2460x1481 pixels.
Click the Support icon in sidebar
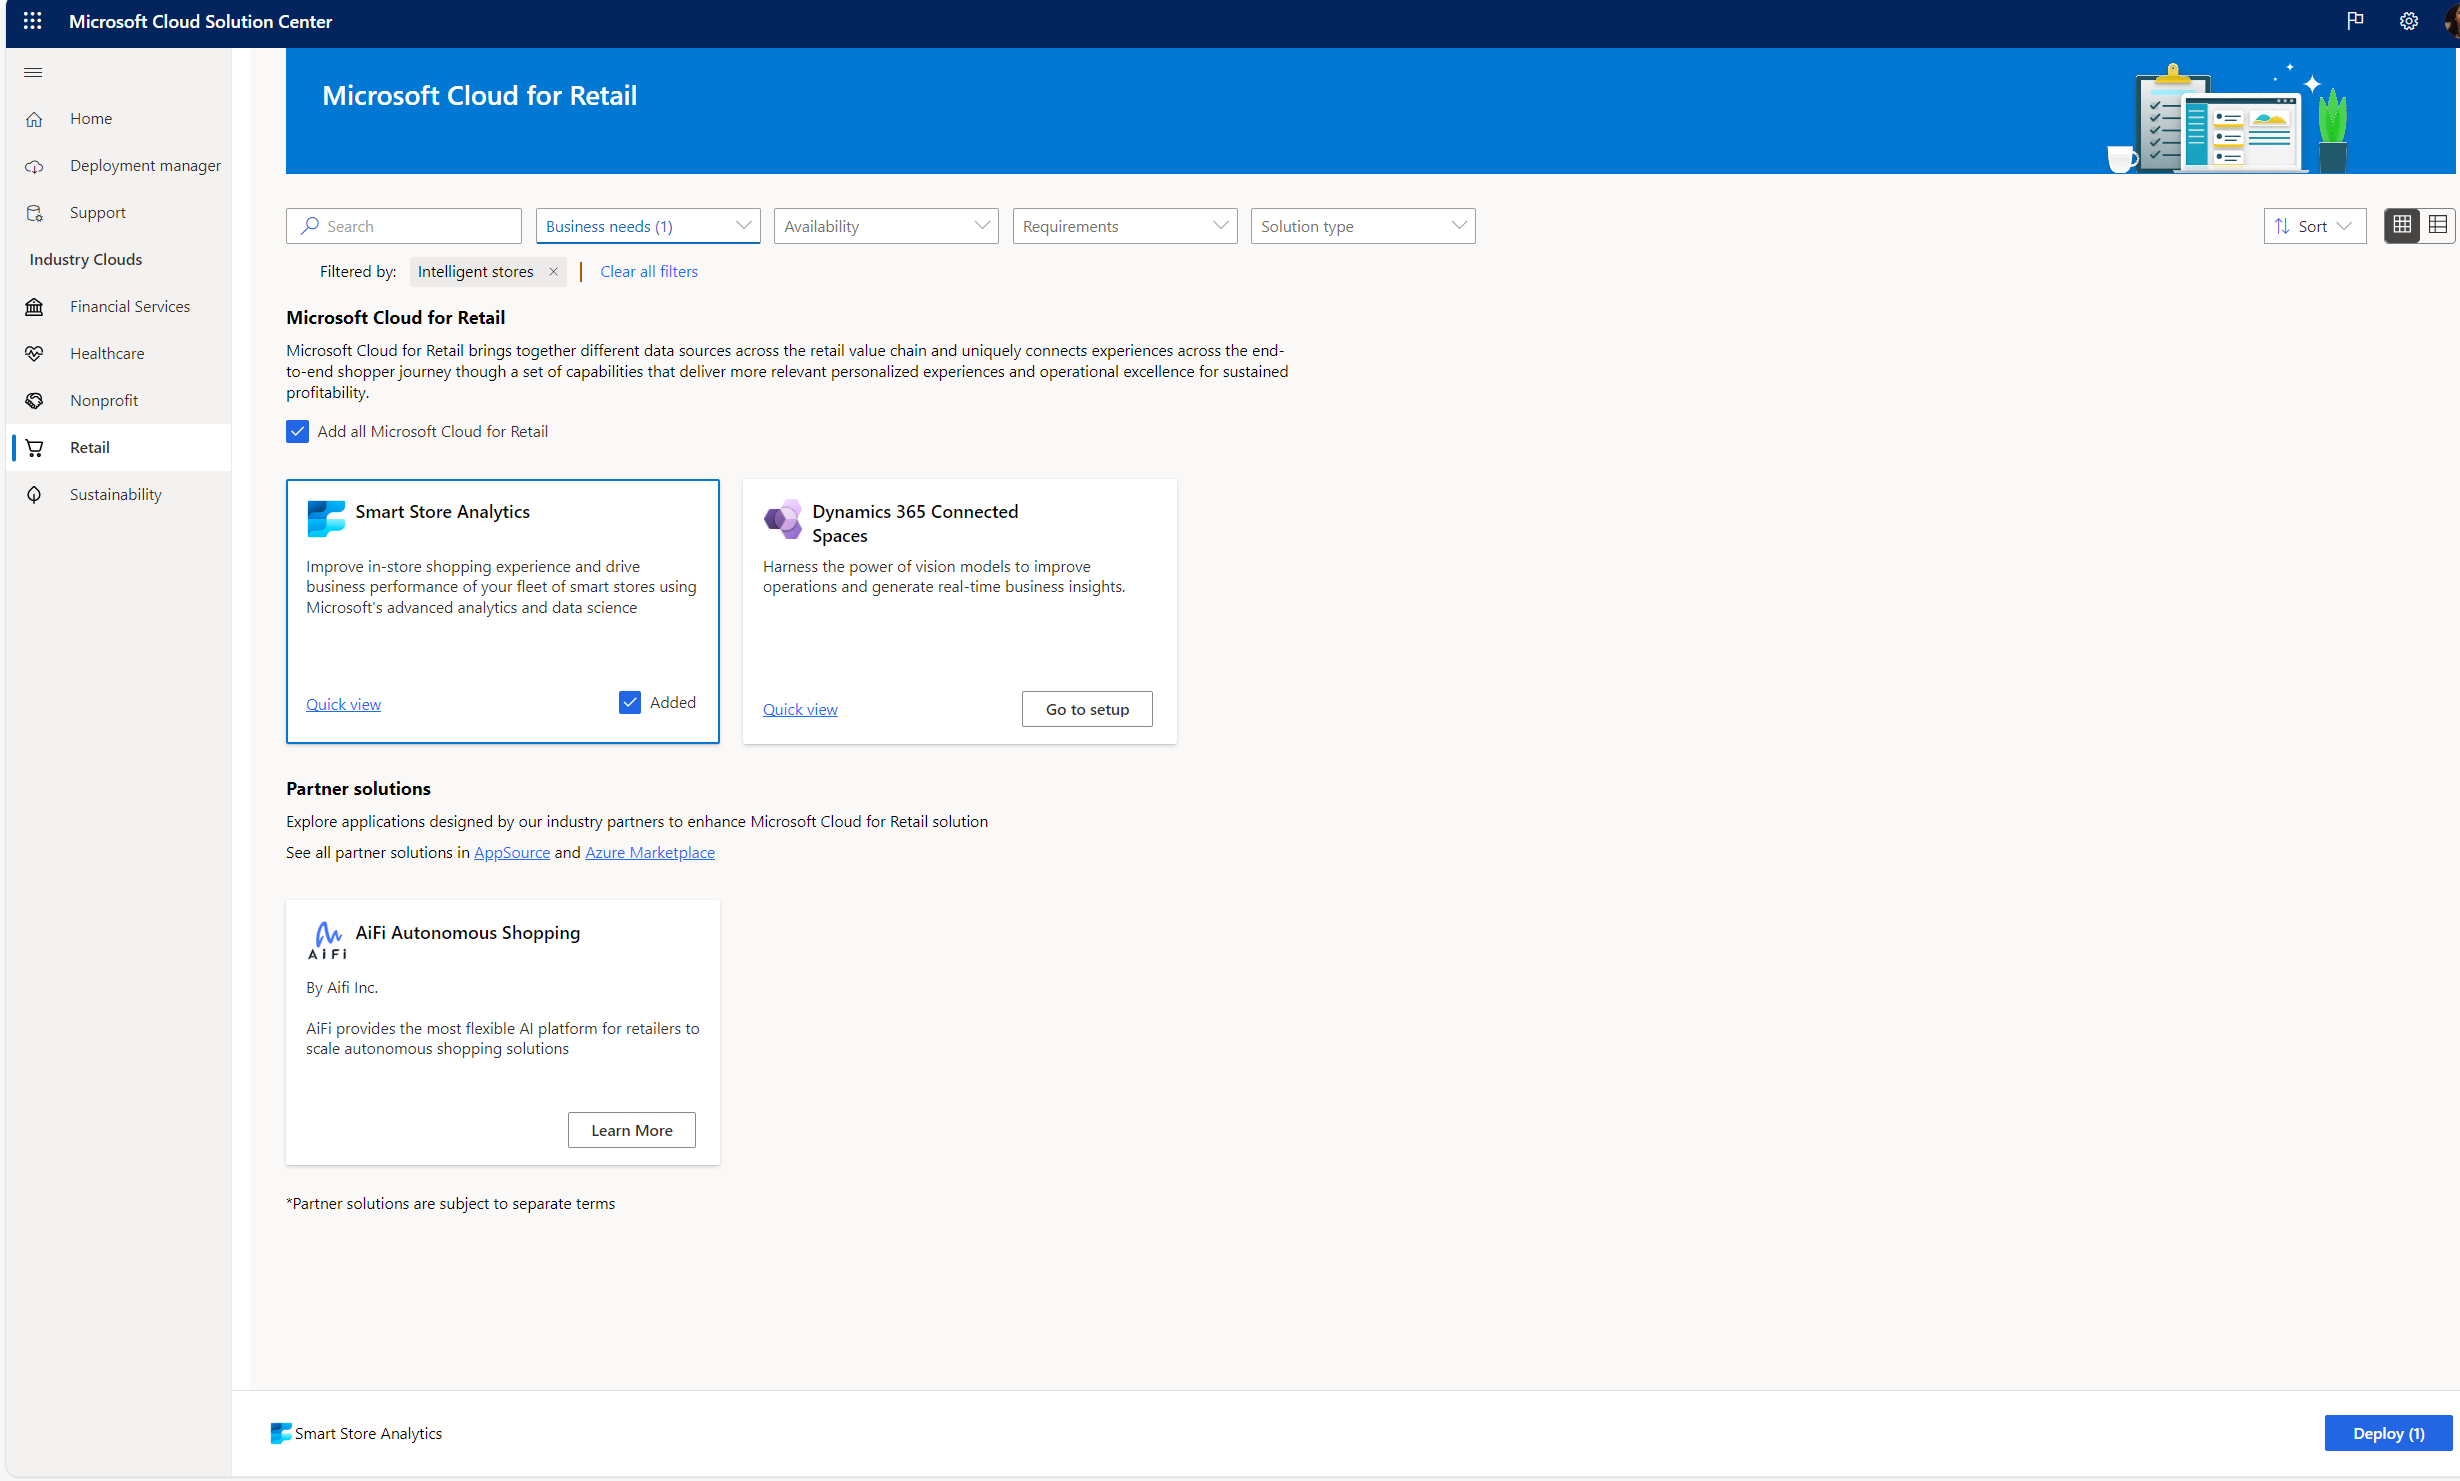[34, 213]
